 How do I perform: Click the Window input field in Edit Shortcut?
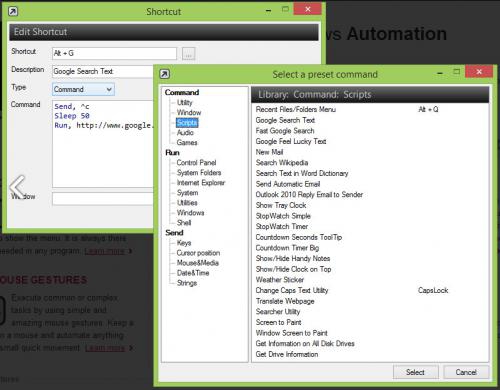pos(103,198)
